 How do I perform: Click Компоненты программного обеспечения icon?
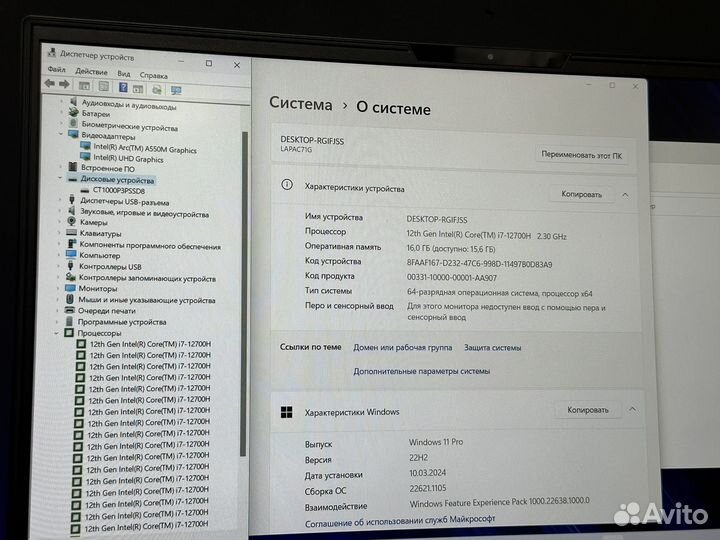pos(72,243)
